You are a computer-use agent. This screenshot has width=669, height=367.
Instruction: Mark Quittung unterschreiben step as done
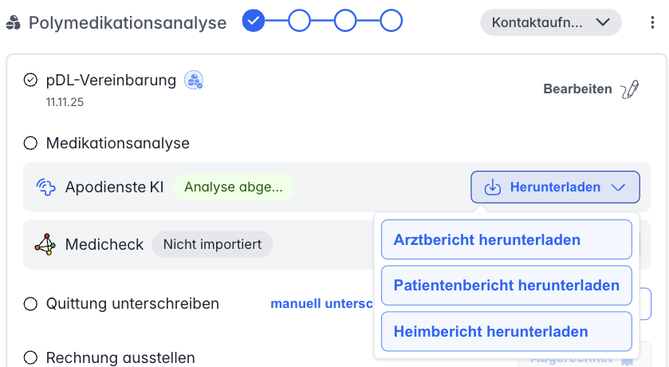point(30,304)
